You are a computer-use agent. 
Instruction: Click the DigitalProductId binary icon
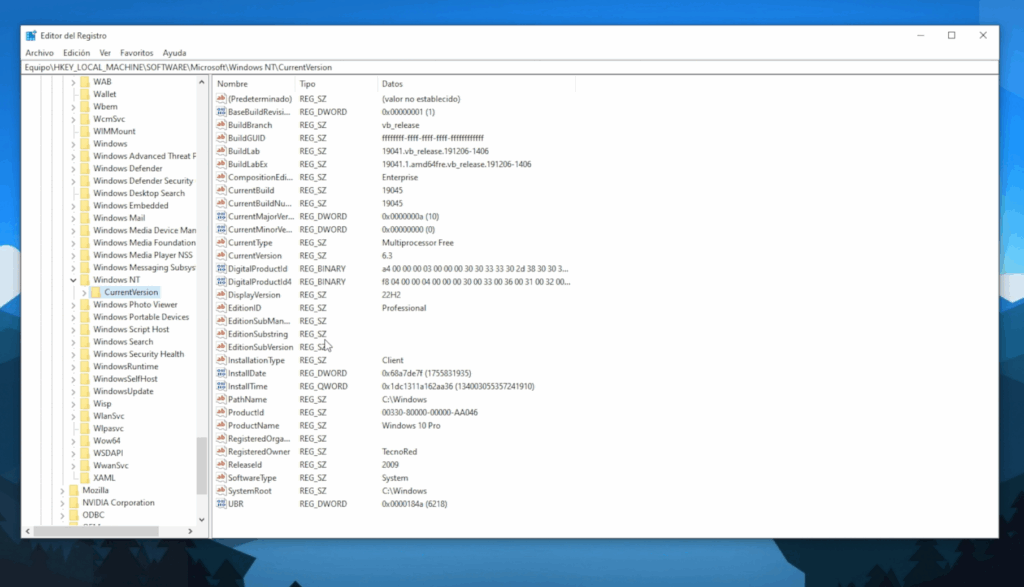click(x=221, y=268)
